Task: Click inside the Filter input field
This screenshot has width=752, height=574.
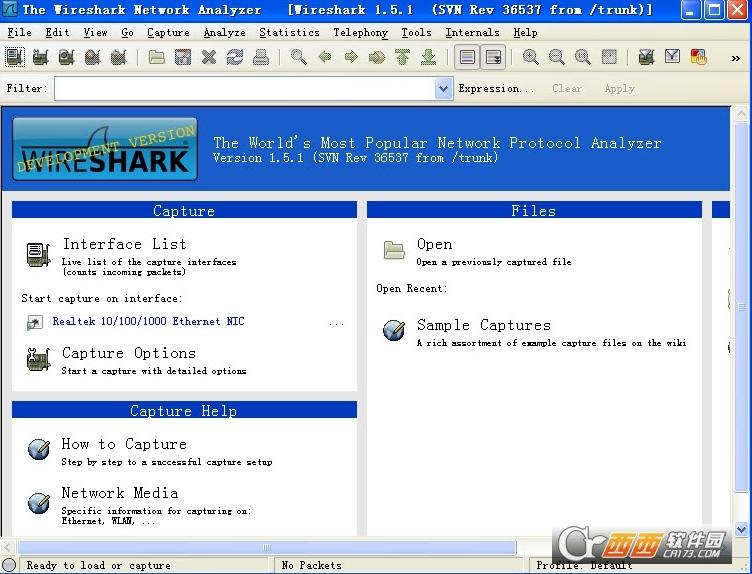Action: 245,89
